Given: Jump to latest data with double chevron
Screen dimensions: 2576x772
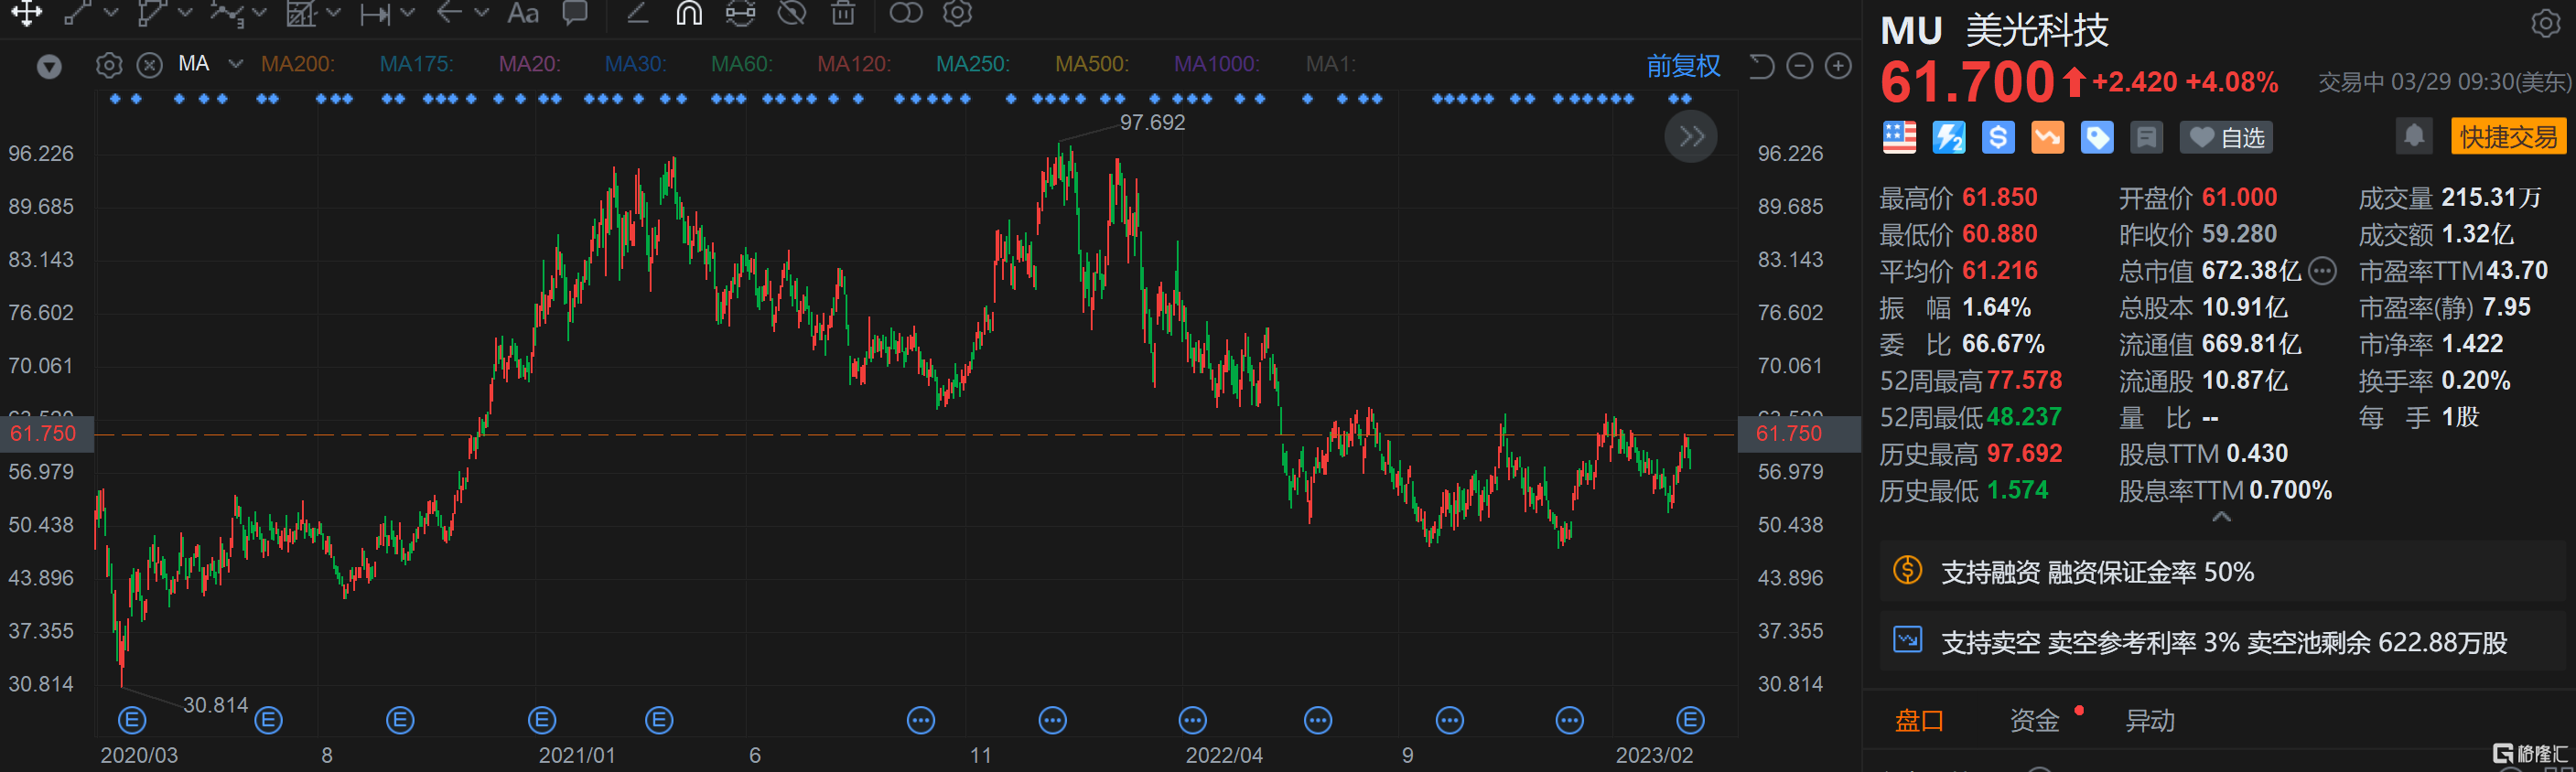Looking at the screenshot, I should (x=1691, y=136).
